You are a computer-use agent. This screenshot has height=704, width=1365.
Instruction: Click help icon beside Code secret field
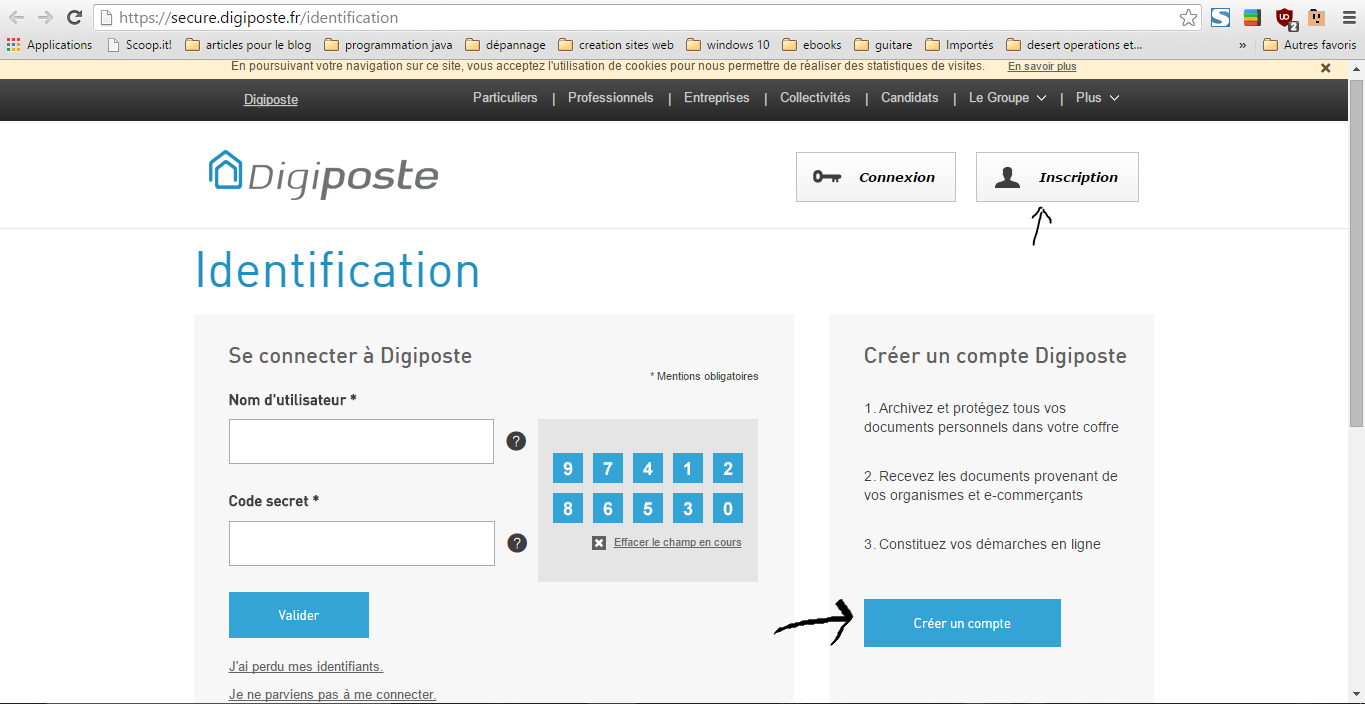tap(517, 543)
